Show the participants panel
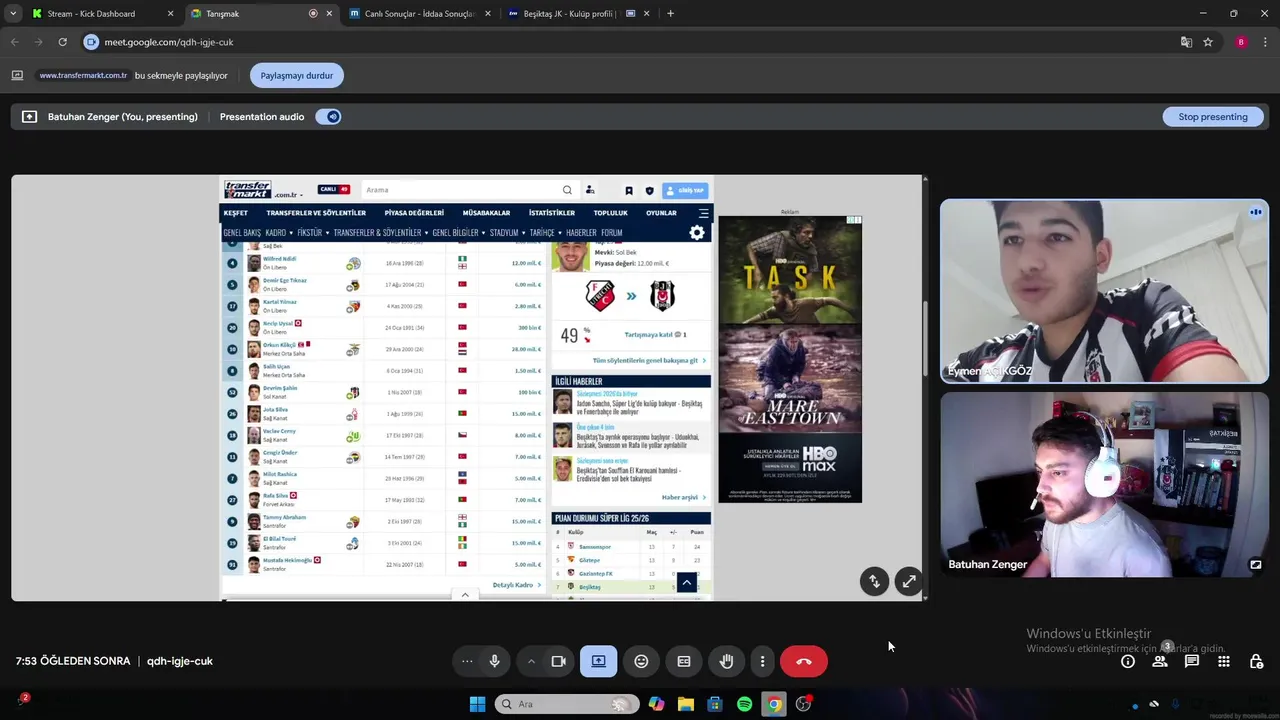This screenshot has height=720, width=1280. click(1160, 661)
